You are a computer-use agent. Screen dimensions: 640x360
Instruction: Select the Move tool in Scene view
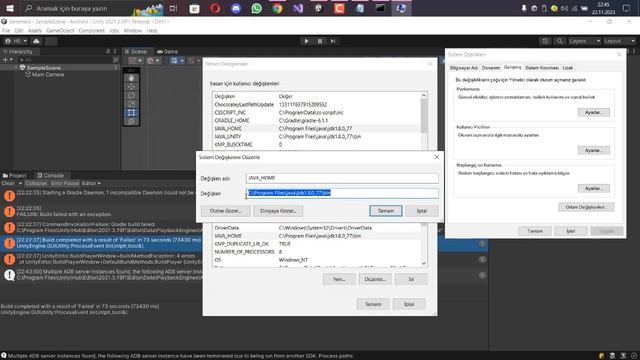[131, 87]
